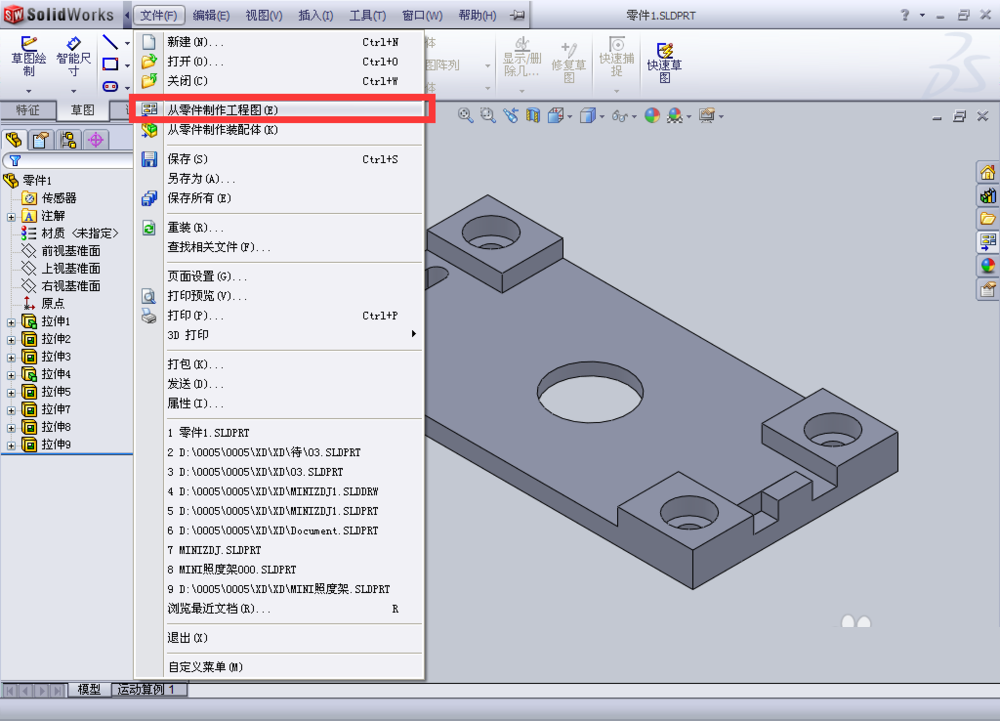Open the PropertyManager tab icon
1000x721 pixels.
[x=41, y=140]
